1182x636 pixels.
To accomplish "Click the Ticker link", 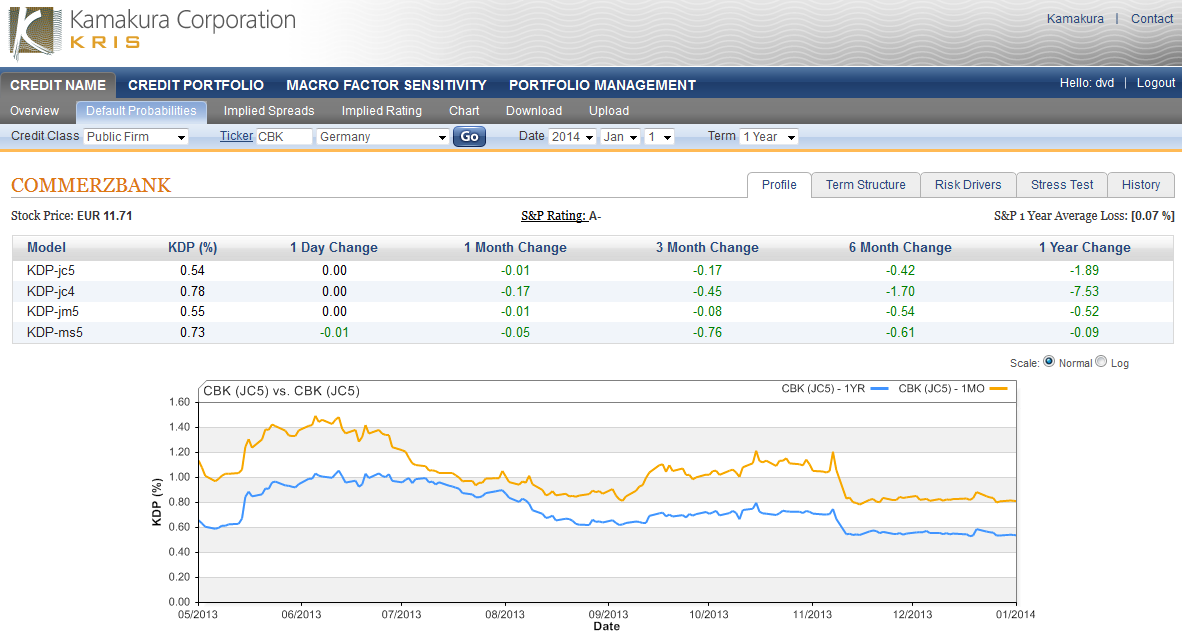I will 236,136.
